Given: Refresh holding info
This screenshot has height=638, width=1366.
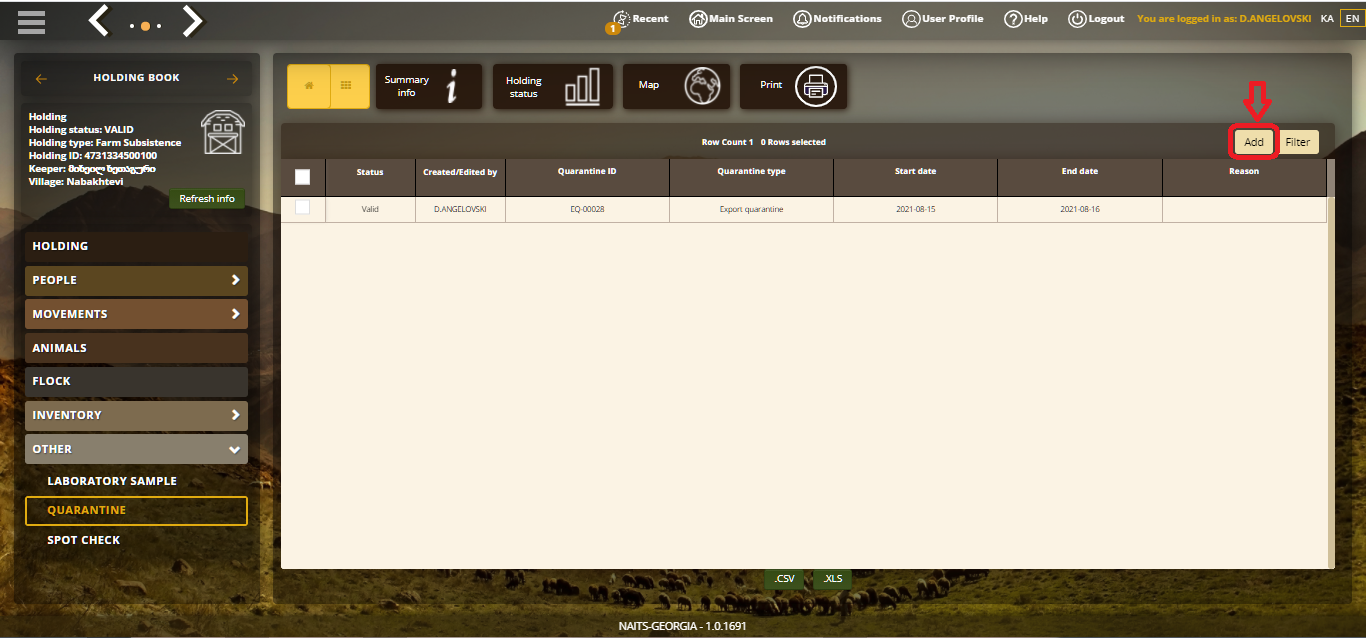Looking at the screenshot, I should coord(207,199).
